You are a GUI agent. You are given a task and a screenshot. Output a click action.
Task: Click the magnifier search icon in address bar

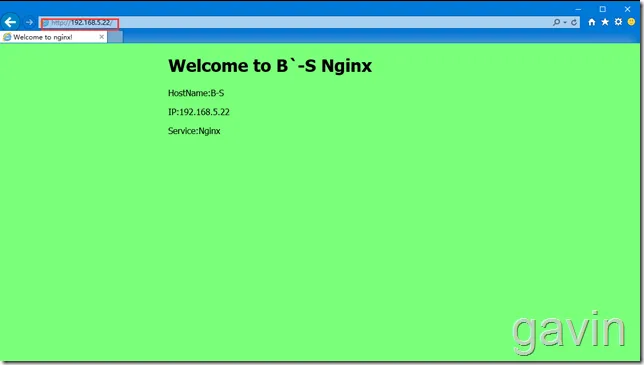click(x=556, y=22)
